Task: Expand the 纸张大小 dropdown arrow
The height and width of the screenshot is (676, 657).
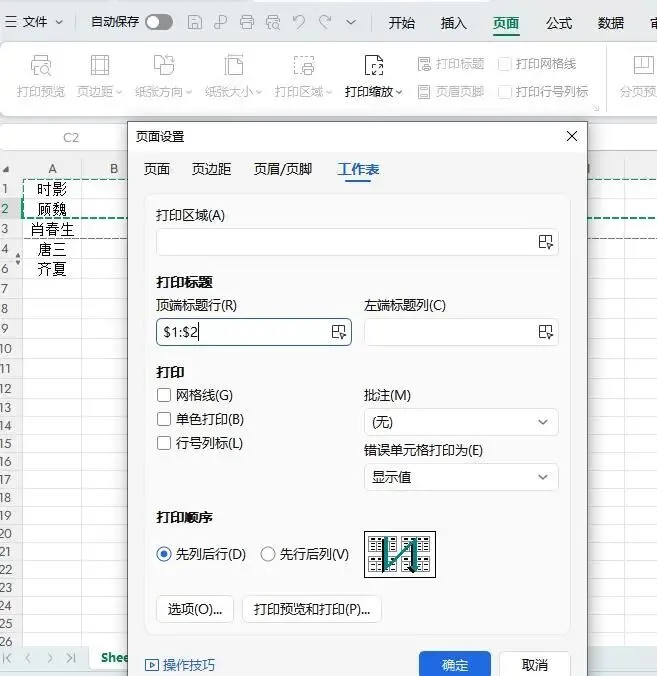Action: [x=258, y=92]
